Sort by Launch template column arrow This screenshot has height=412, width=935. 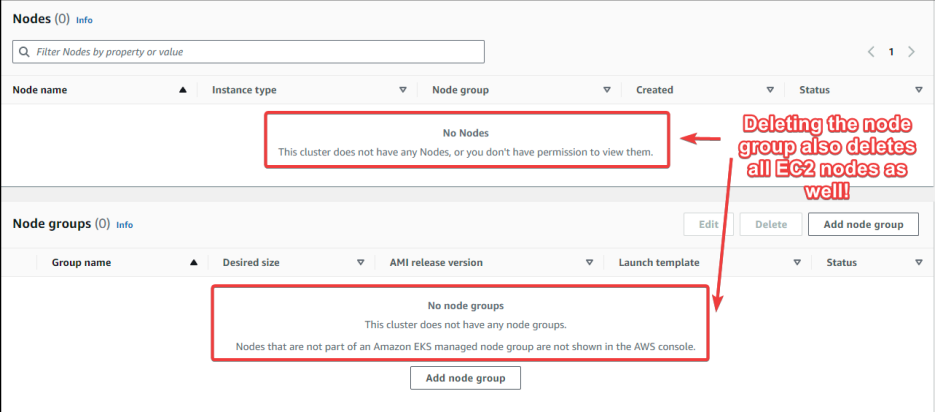pyautogui.click(x=797, y=262)
